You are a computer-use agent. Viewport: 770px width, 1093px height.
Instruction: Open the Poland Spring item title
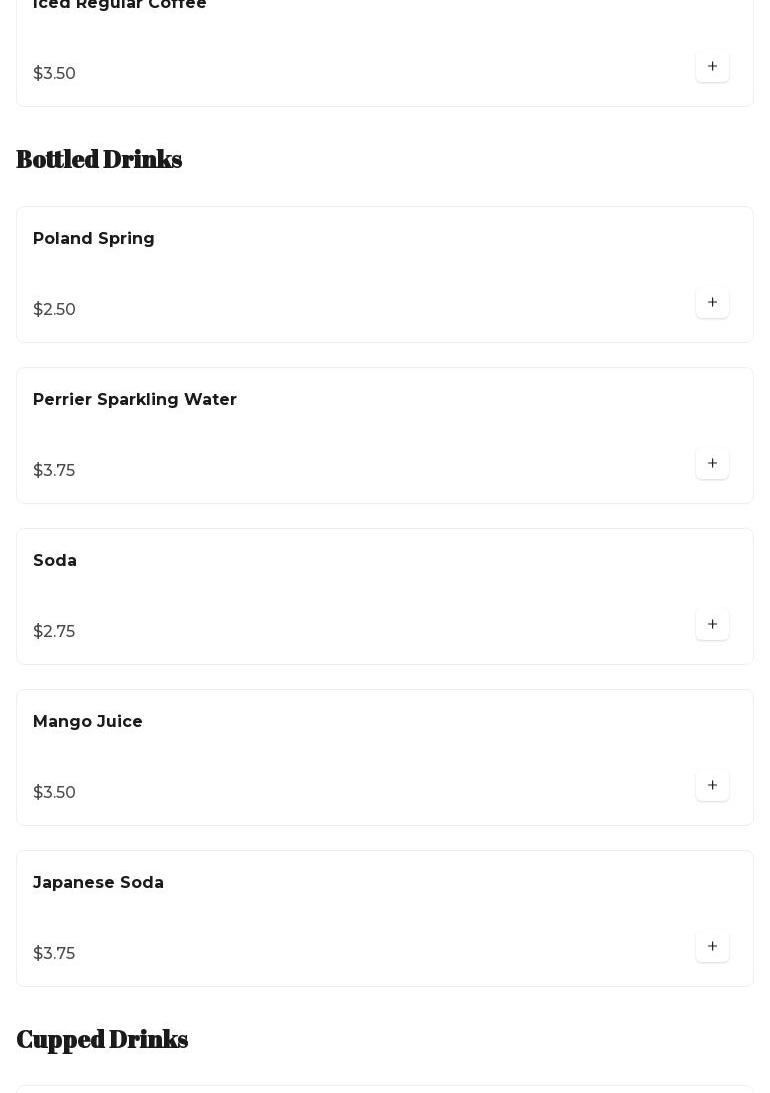[x=94, y=239]
